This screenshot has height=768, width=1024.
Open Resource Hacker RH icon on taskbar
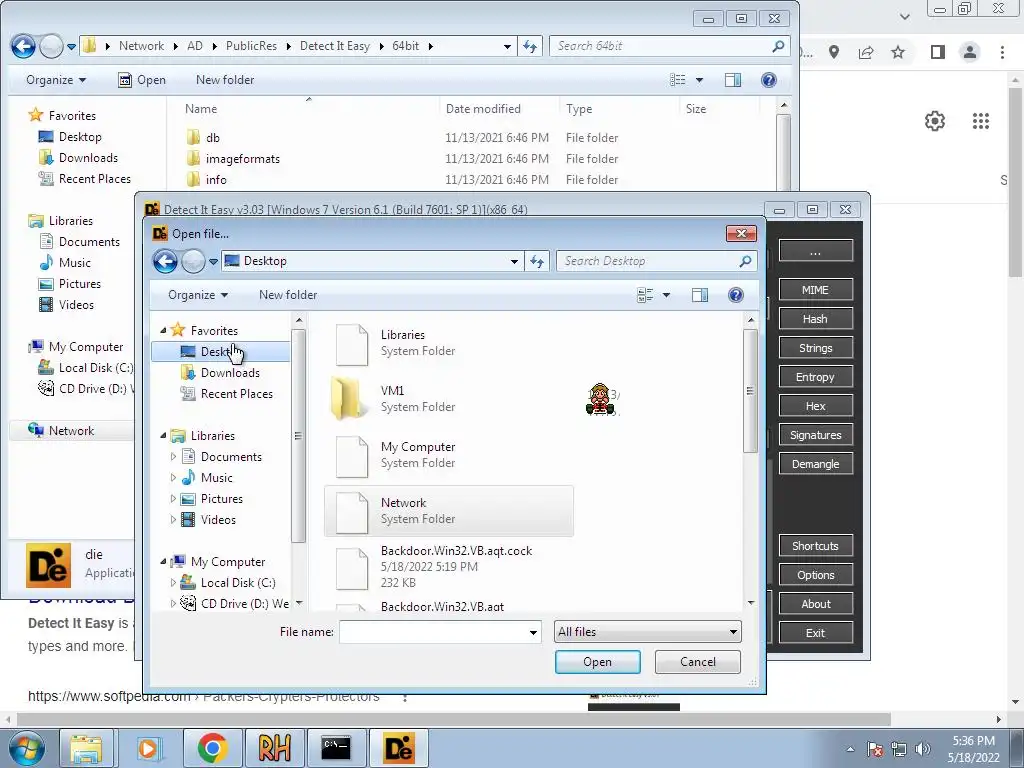[x=274, y=748]
